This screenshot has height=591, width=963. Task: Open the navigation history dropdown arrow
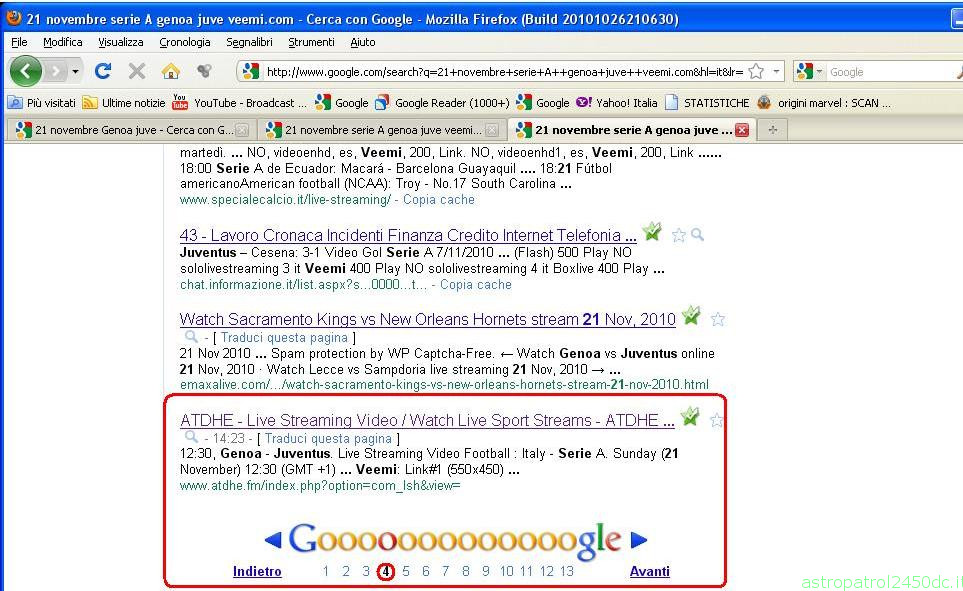75,72
